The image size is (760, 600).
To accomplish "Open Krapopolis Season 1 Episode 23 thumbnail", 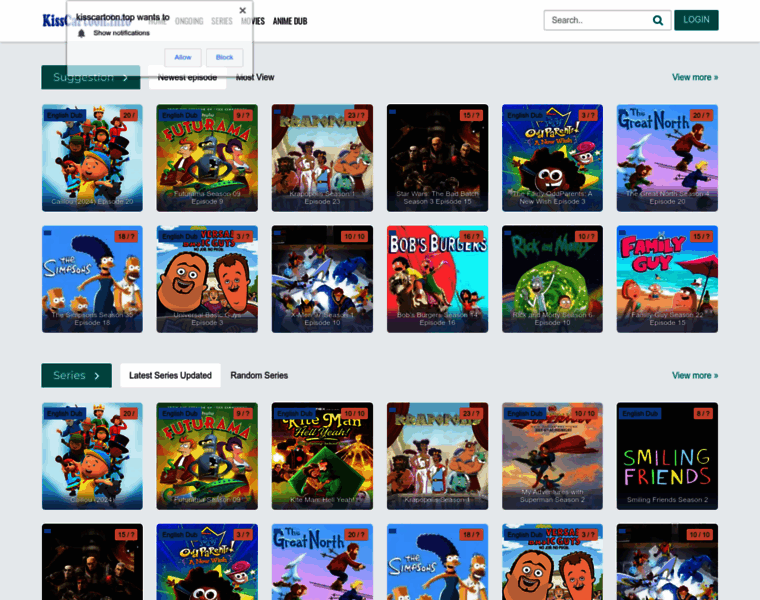I will coord(322,158).
